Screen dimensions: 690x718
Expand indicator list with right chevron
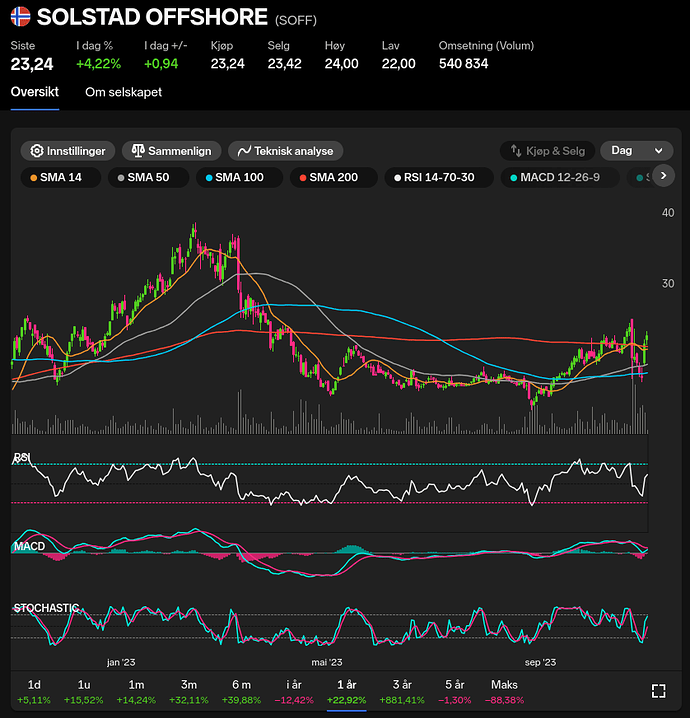pos(663,176)
